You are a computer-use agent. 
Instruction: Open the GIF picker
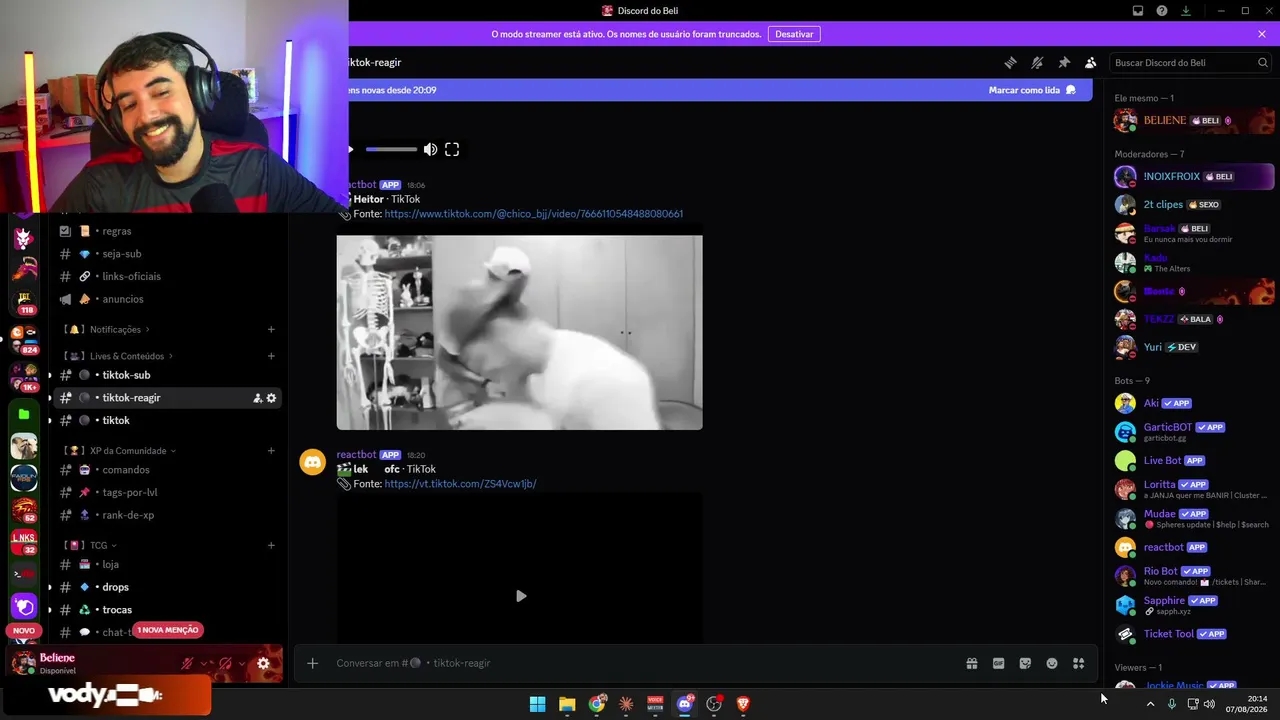point(998,663)
